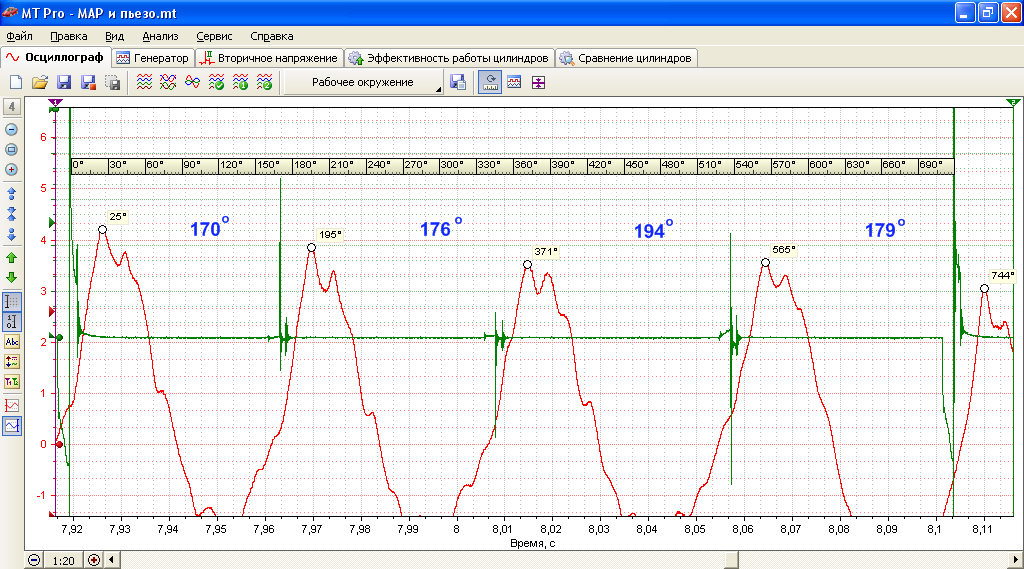Click the vertical zoom out minus icon
The image size is (1024, 569).
pos(11,129)
